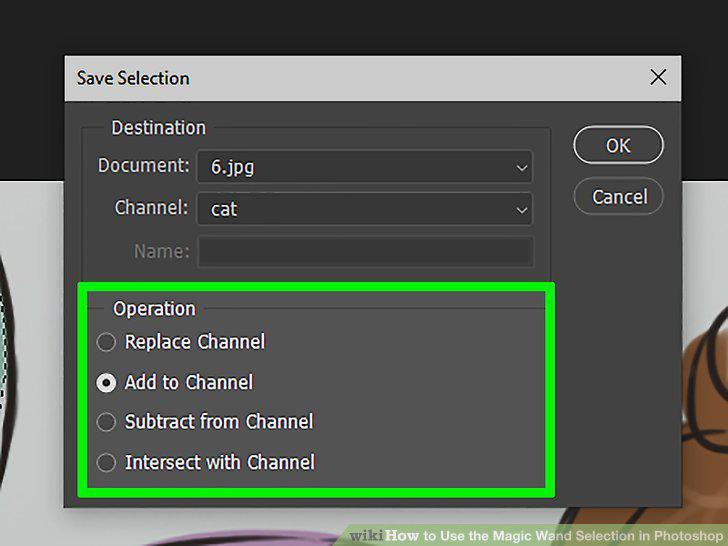Click the Save Selection title bar
Viewport: 728px width, 546px height.
[x=373, y=78]
